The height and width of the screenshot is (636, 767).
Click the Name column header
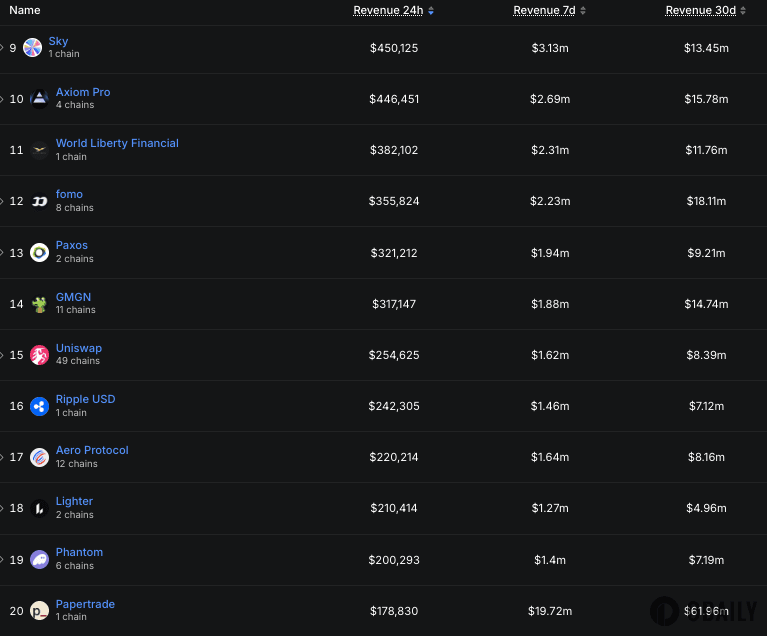click(x=24, y=10)
